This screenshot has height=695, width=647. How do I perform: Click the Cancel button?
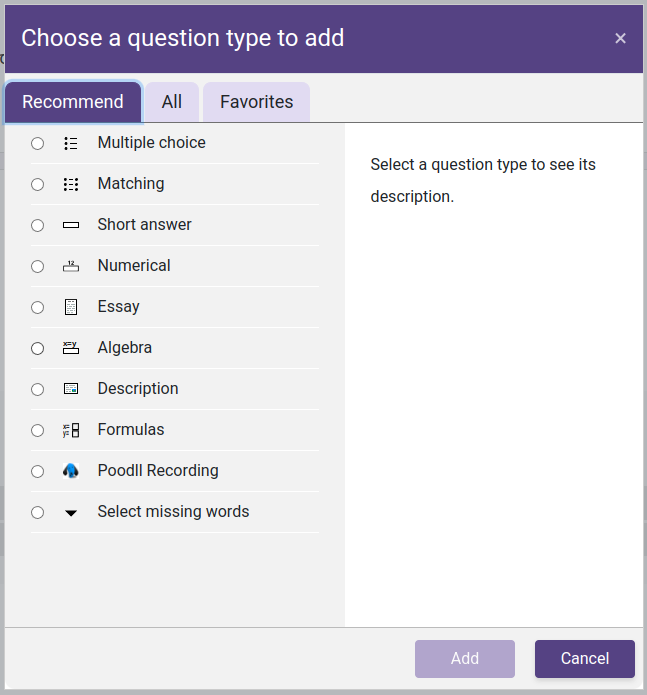pyautogui.click(x=585, y=659)
